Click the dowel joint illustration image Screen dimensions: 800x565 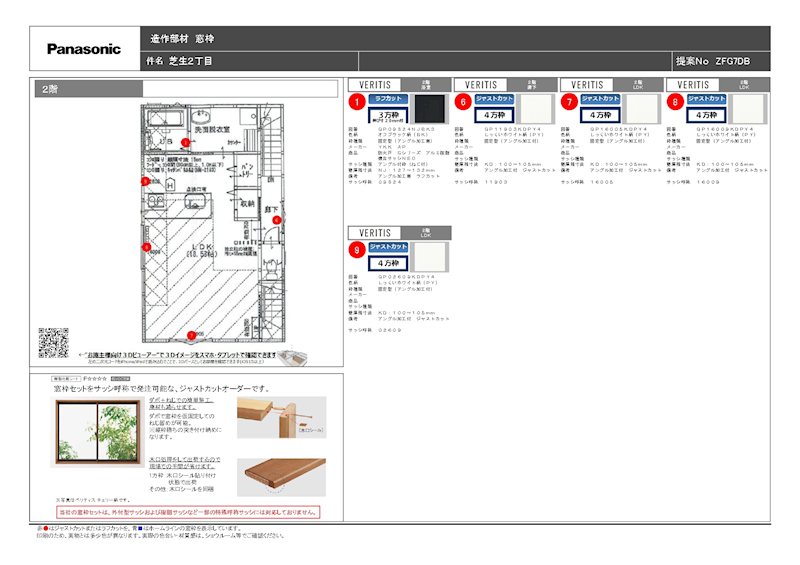[x=282, y=417]
